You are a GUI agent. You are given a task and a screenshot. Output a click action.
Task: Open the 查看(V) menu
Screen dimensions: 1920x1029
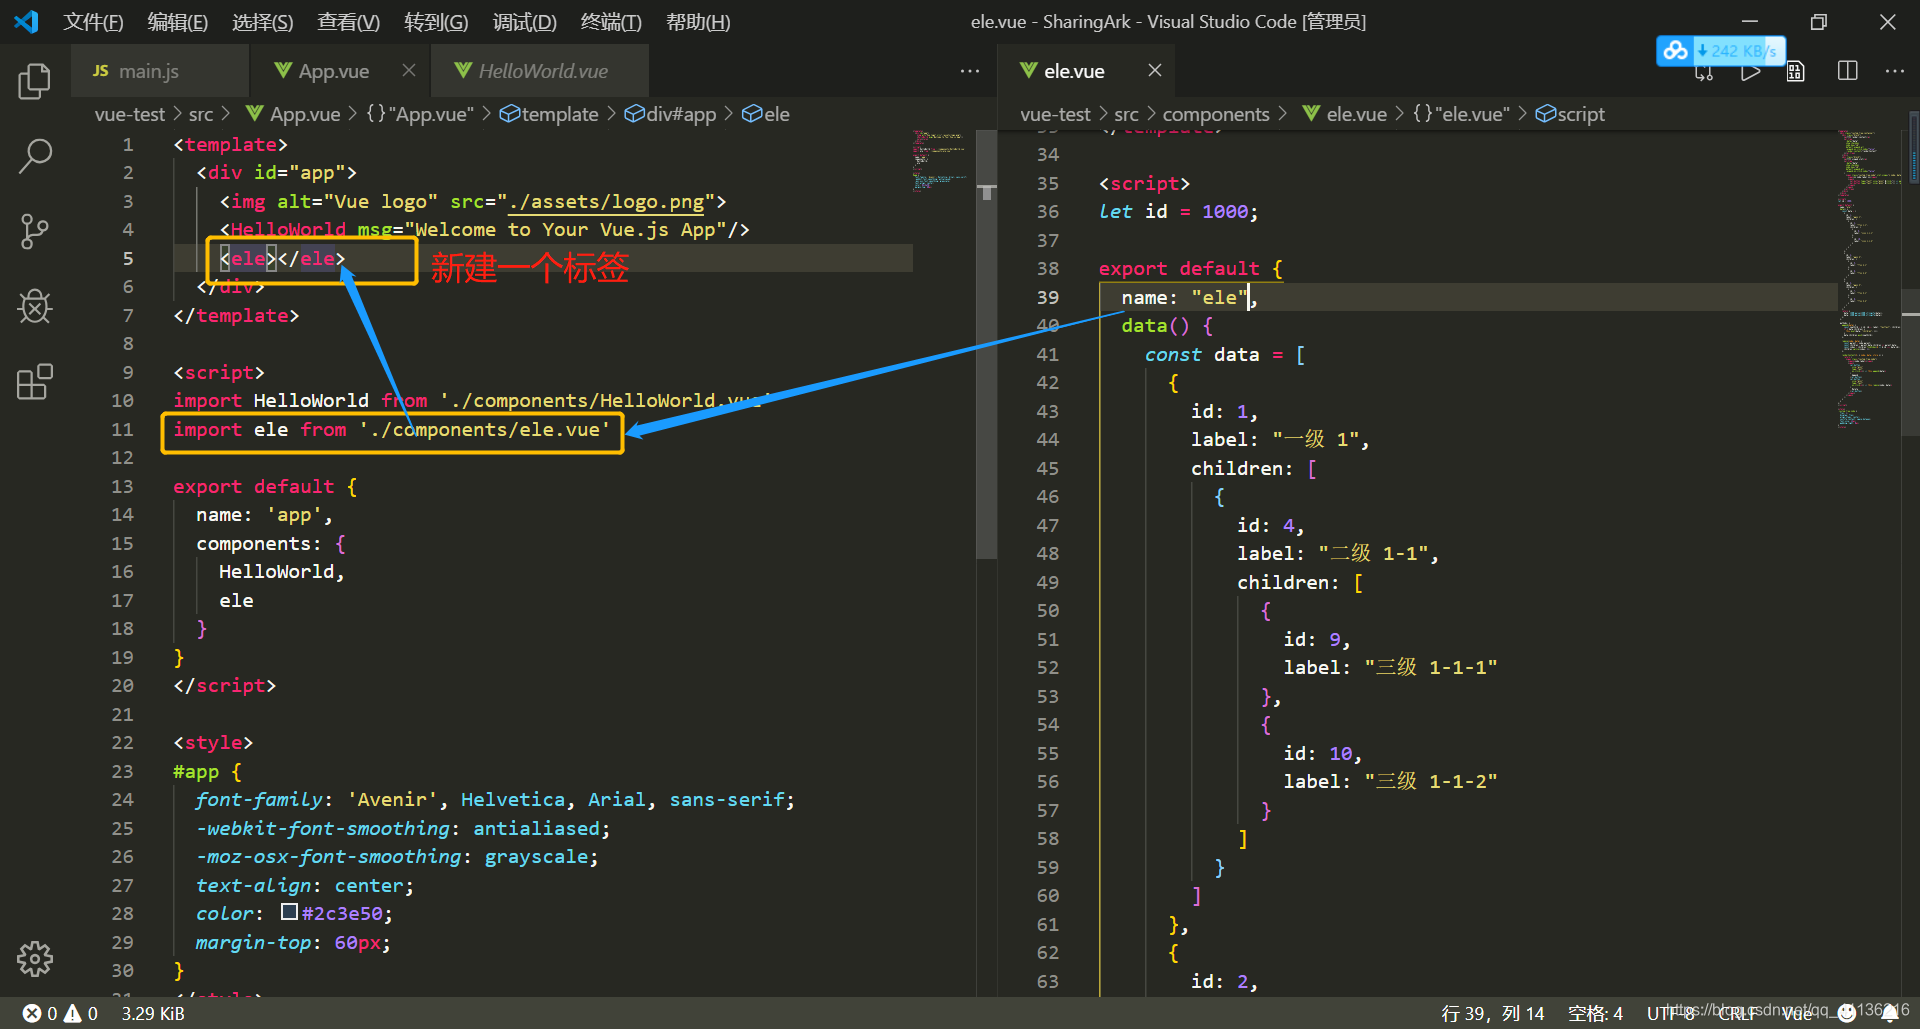[x=349, y=22]
